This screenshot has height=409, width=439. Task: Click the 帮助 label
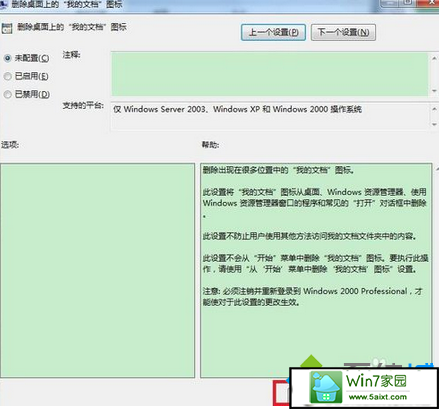point(210,145)
